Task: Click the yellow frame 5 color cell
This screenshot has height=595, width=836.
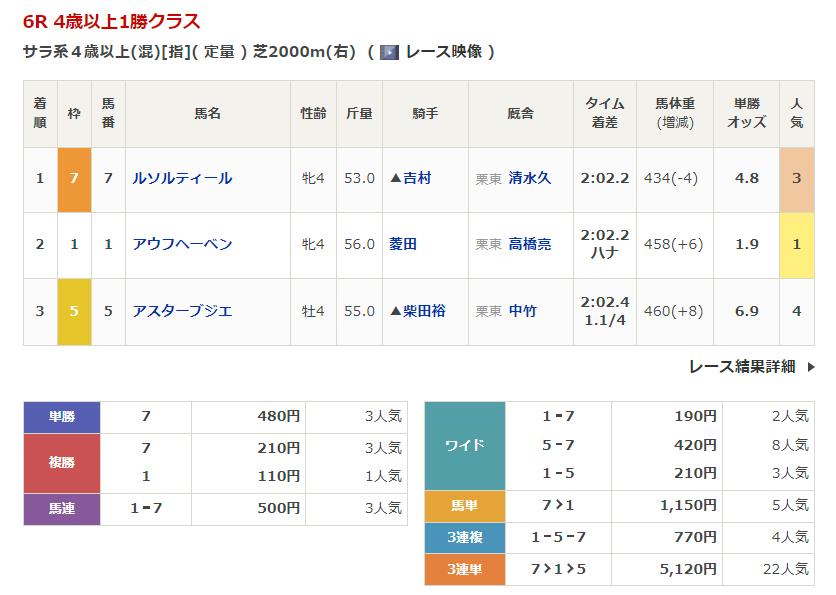Action: coord(74,311)
